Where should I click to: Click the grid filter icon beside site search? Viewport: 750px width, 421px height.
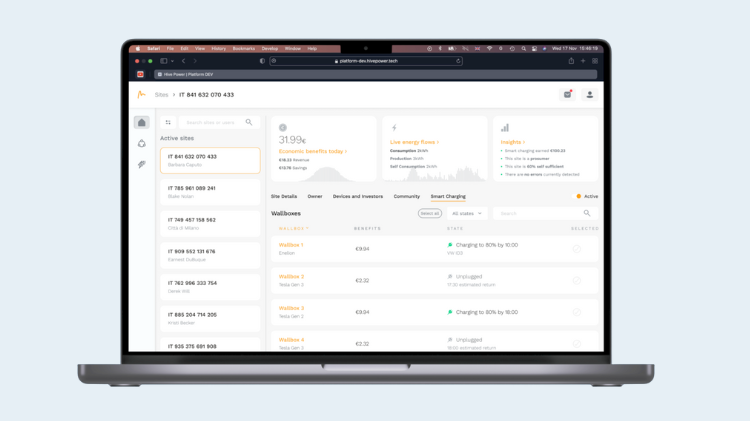tap(168, 122)
